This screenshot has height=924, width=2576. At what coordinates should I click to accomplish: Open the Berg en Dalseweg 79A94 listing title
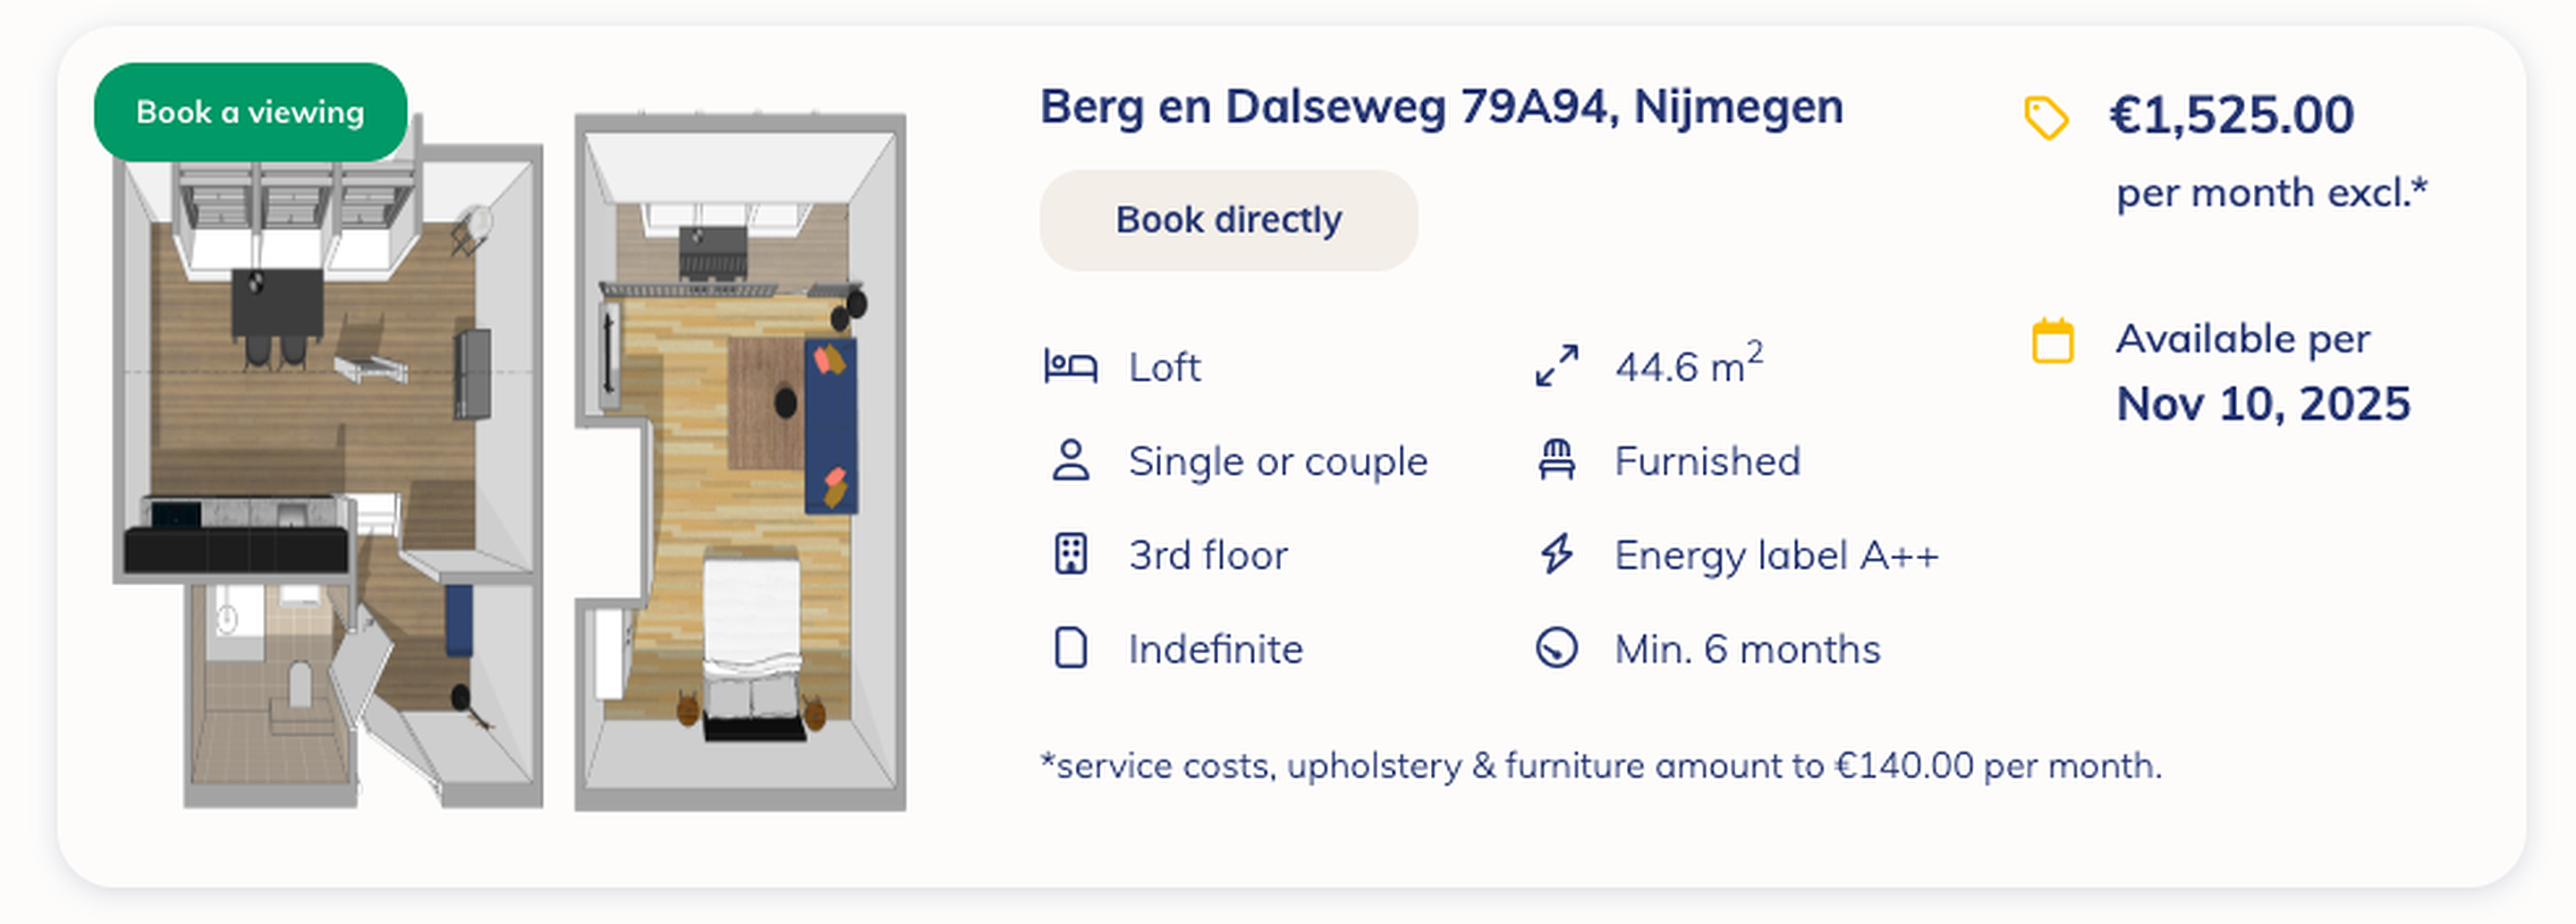coord(1441,107)
